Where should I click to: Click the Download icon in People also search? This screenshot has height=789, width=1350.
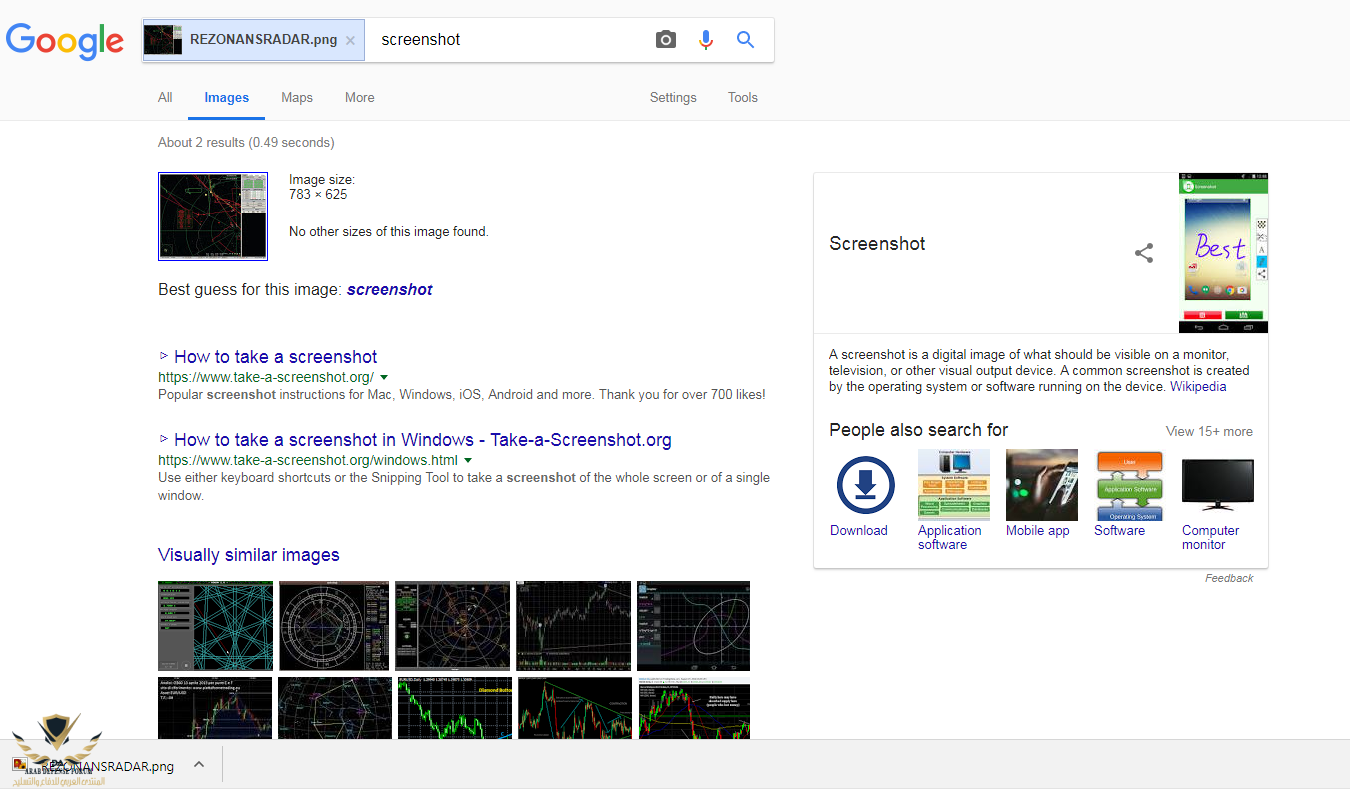coord(865,485)
